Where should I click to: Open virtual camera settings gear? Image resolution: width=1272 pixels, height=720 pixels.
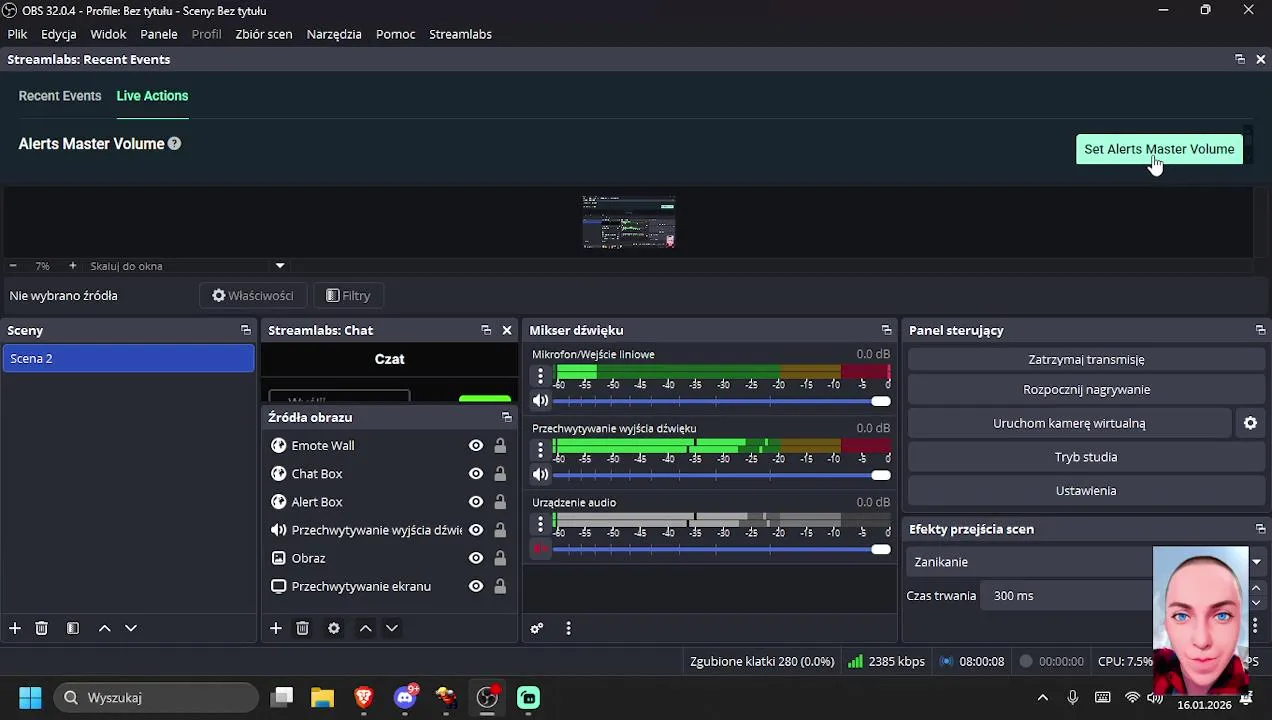point(1250,423)
